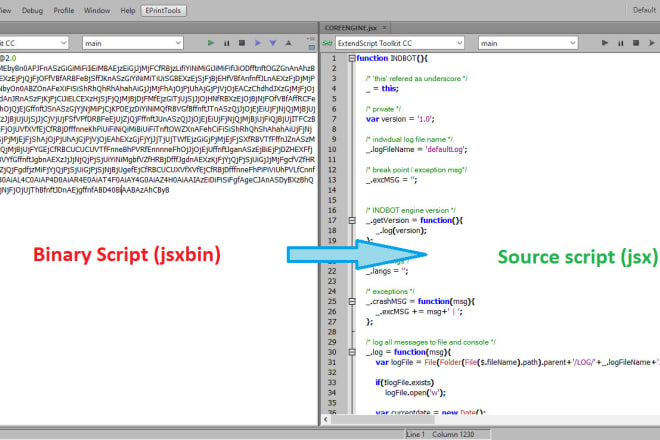The height and width of the screenshot is (440, 660).
Task: Pause execution in right panel toolbar
Action: pyautogui.click(x=620, y=43)
